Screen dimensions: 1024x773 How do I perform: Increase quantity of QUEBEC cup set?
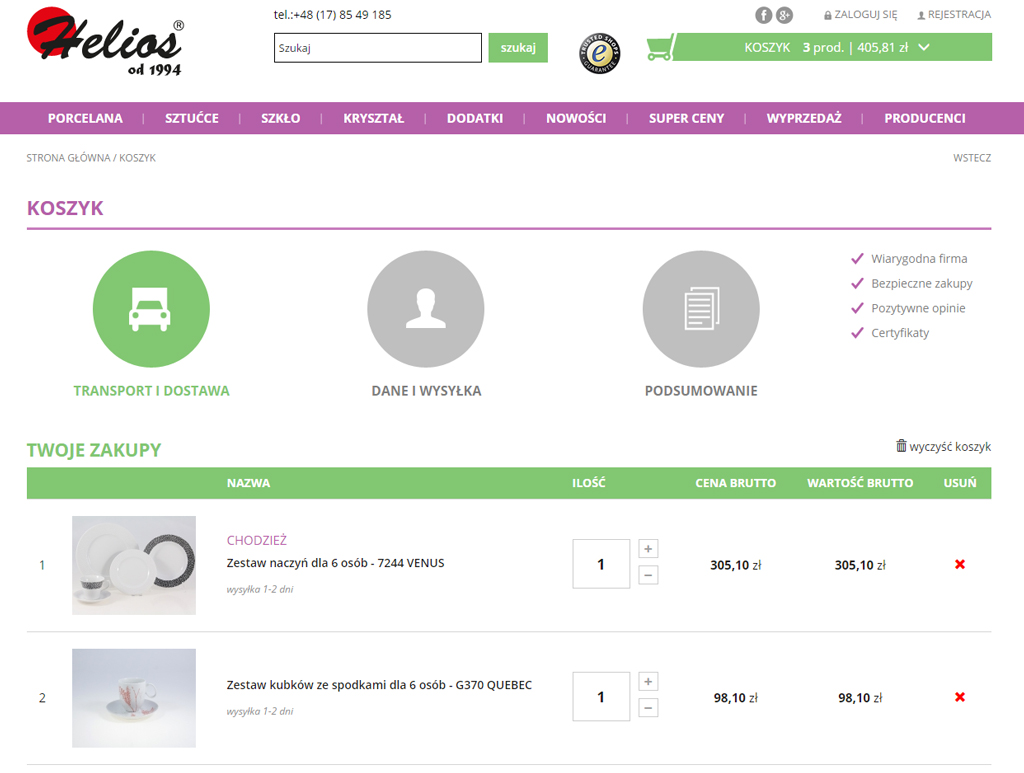tap(648, 682)
